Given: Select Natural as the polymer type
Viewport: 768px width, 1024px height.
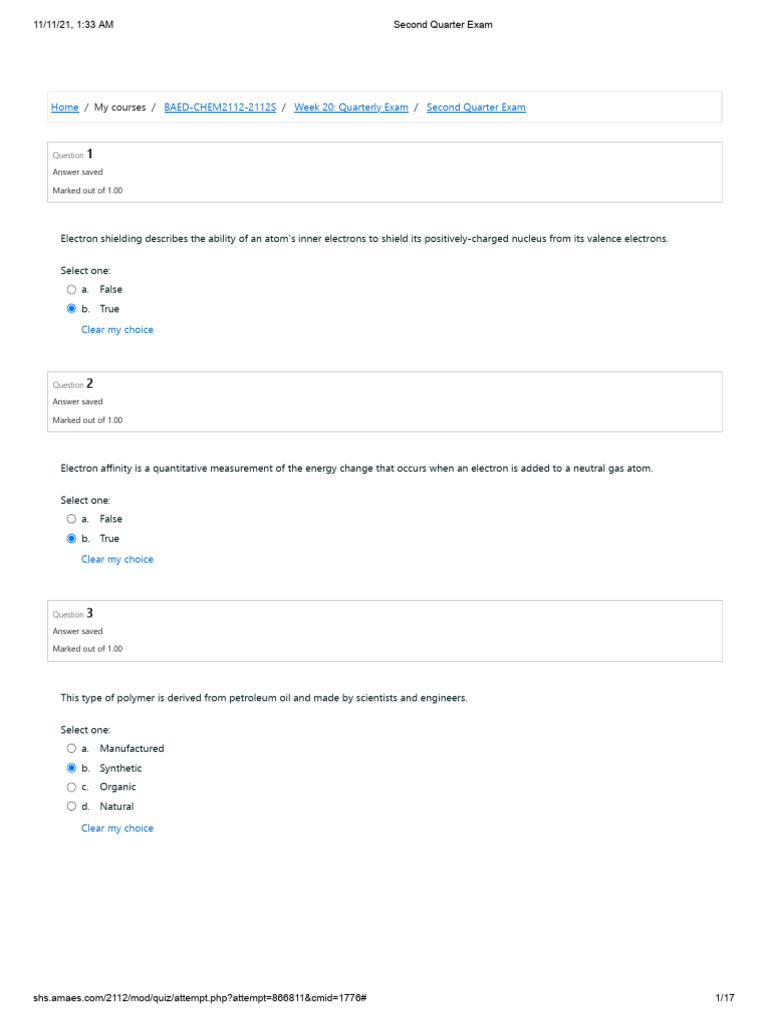Looking at the screenshot, I should pyautogui.click(x=71, y=806).
